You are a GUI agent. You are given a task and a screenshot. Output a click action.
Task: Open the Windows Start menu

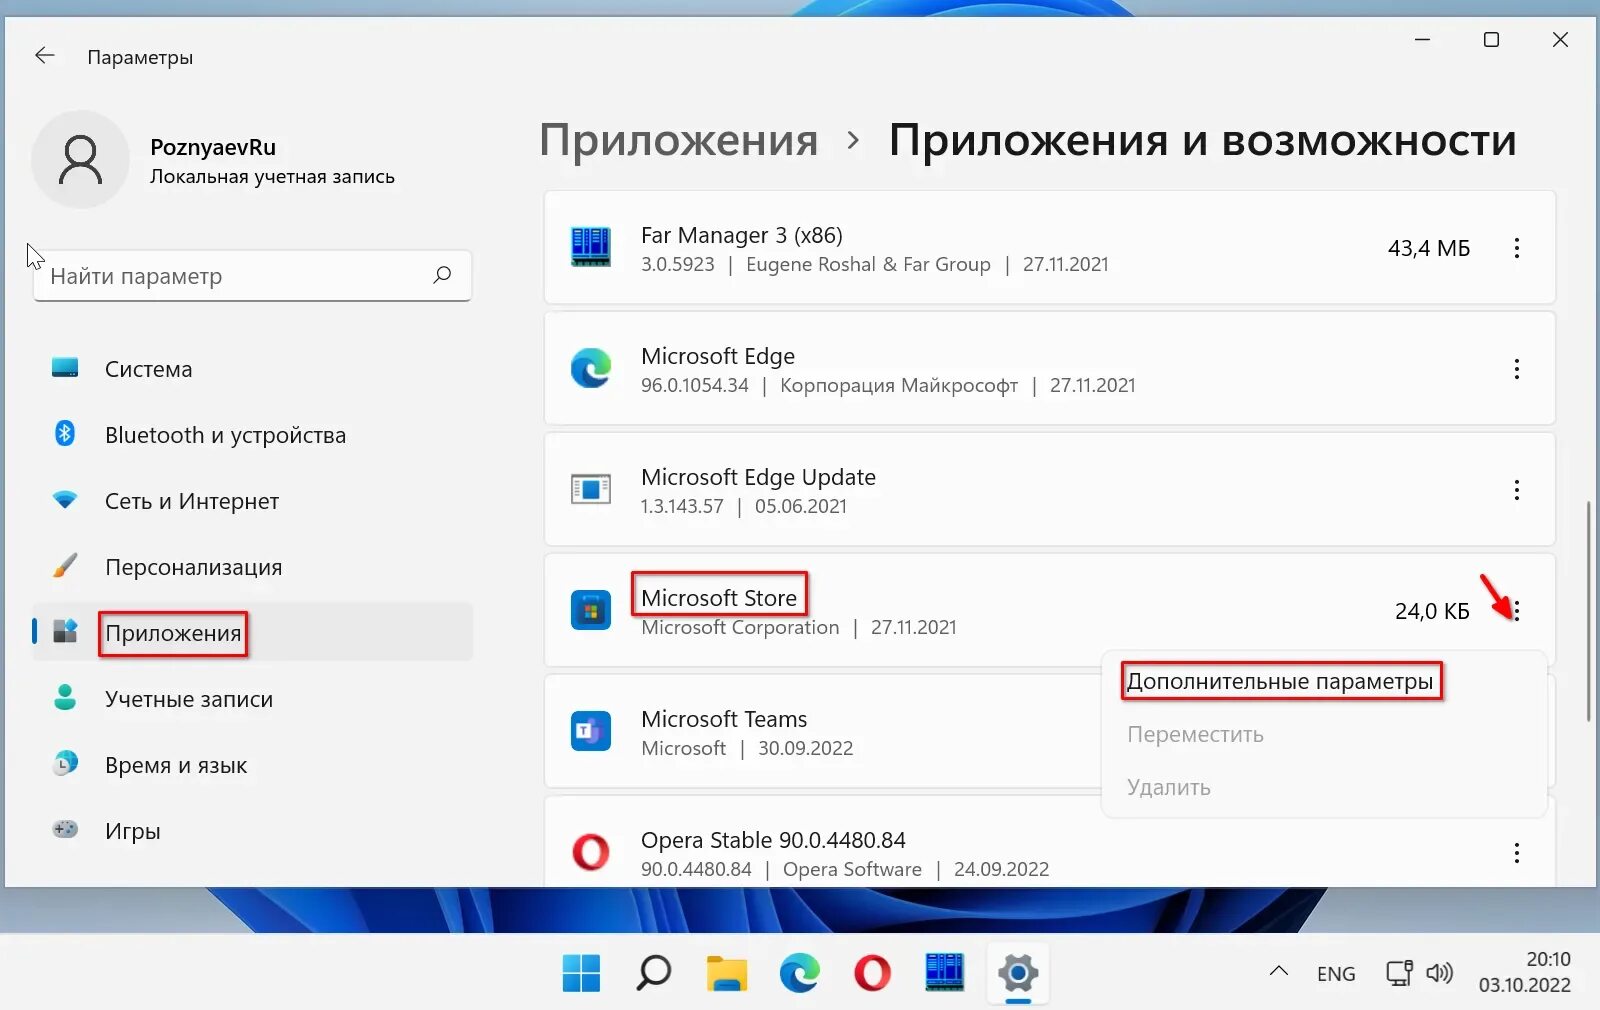click(x=581, y=972)
